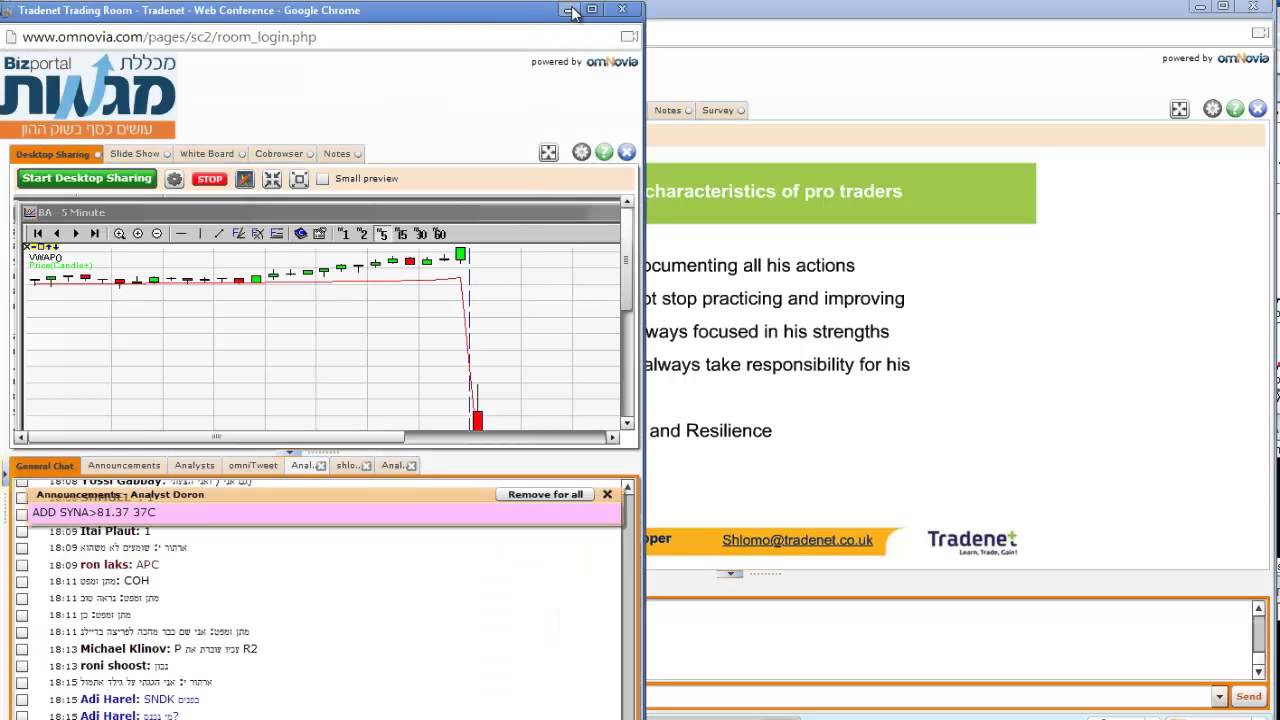Image resolution: width=1280 pixels, height=720 pixels.
Task: Jump to first bar in chart toolbar
Action: [x=38, y=234]
